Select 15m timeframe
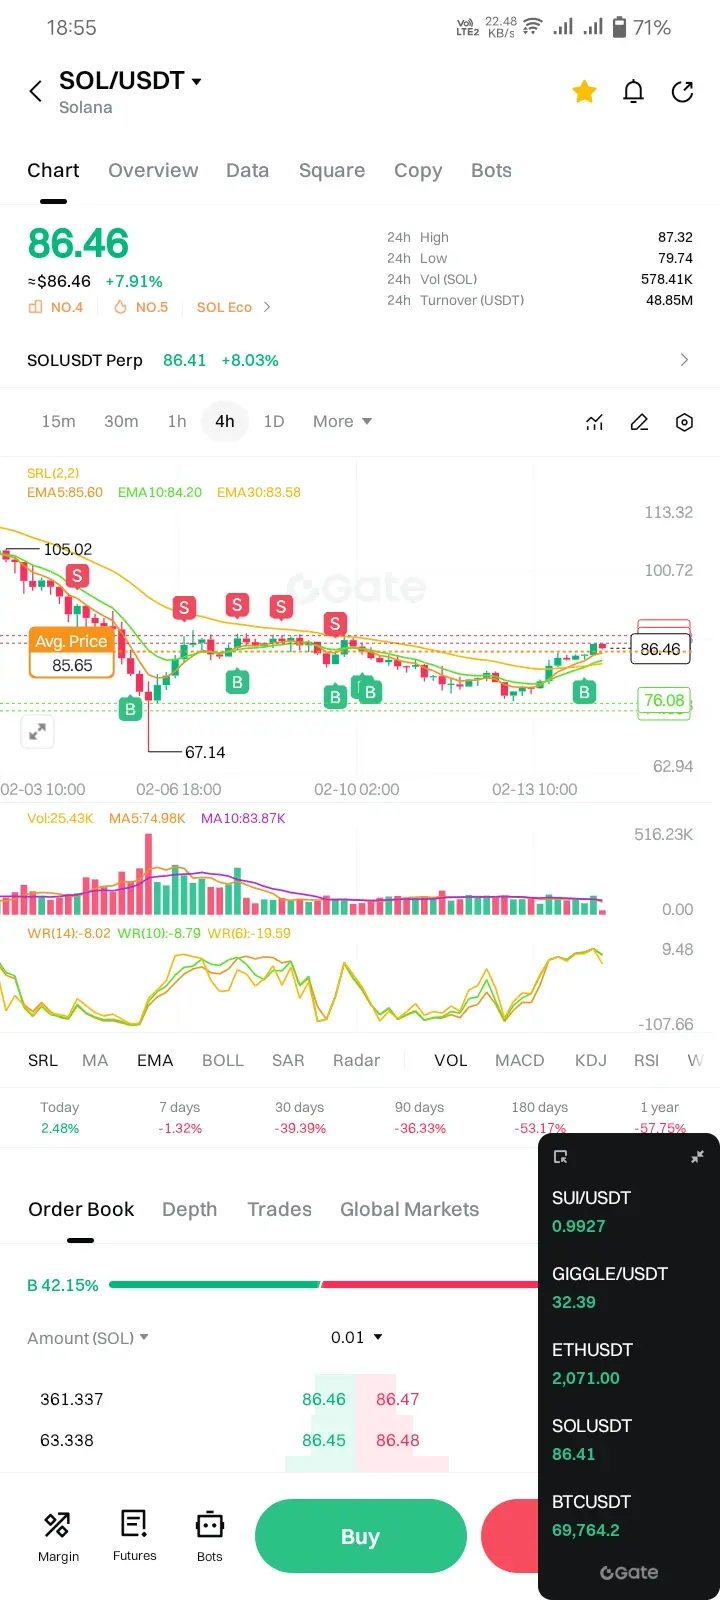 [x=58, y=422]
